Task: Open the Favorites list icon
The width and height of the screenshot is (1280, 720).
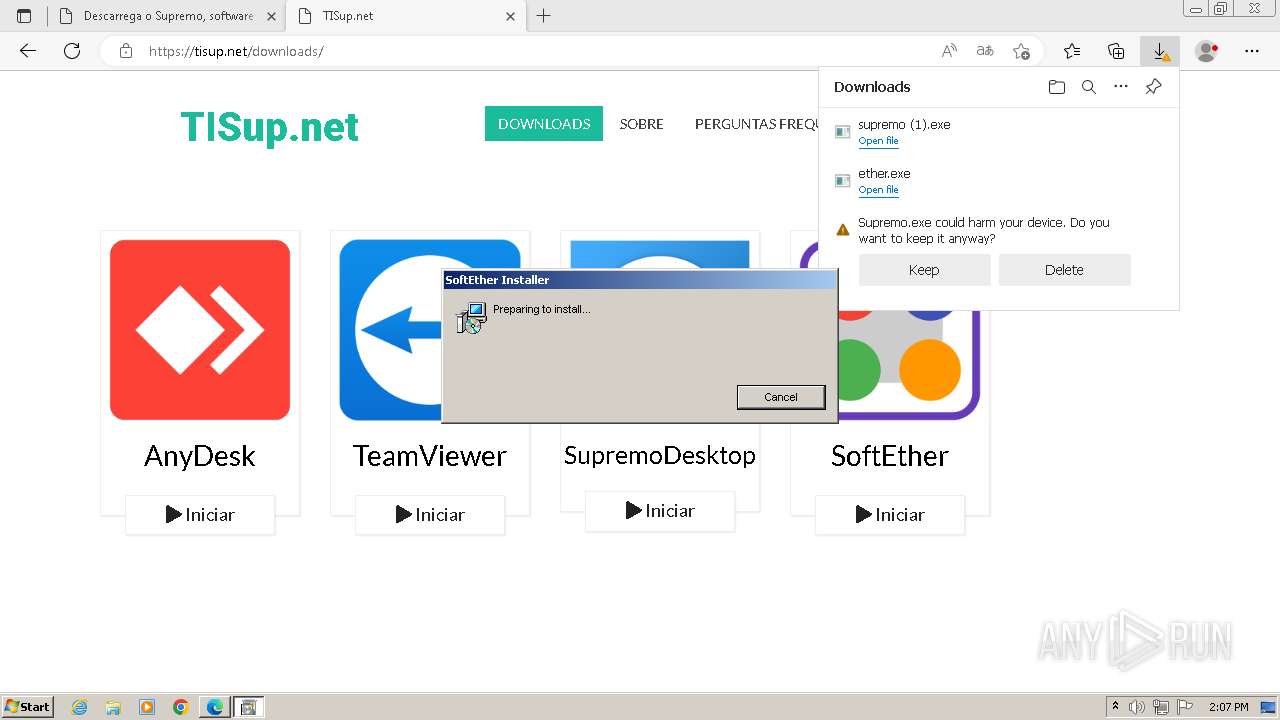Action: point(1072,51)
